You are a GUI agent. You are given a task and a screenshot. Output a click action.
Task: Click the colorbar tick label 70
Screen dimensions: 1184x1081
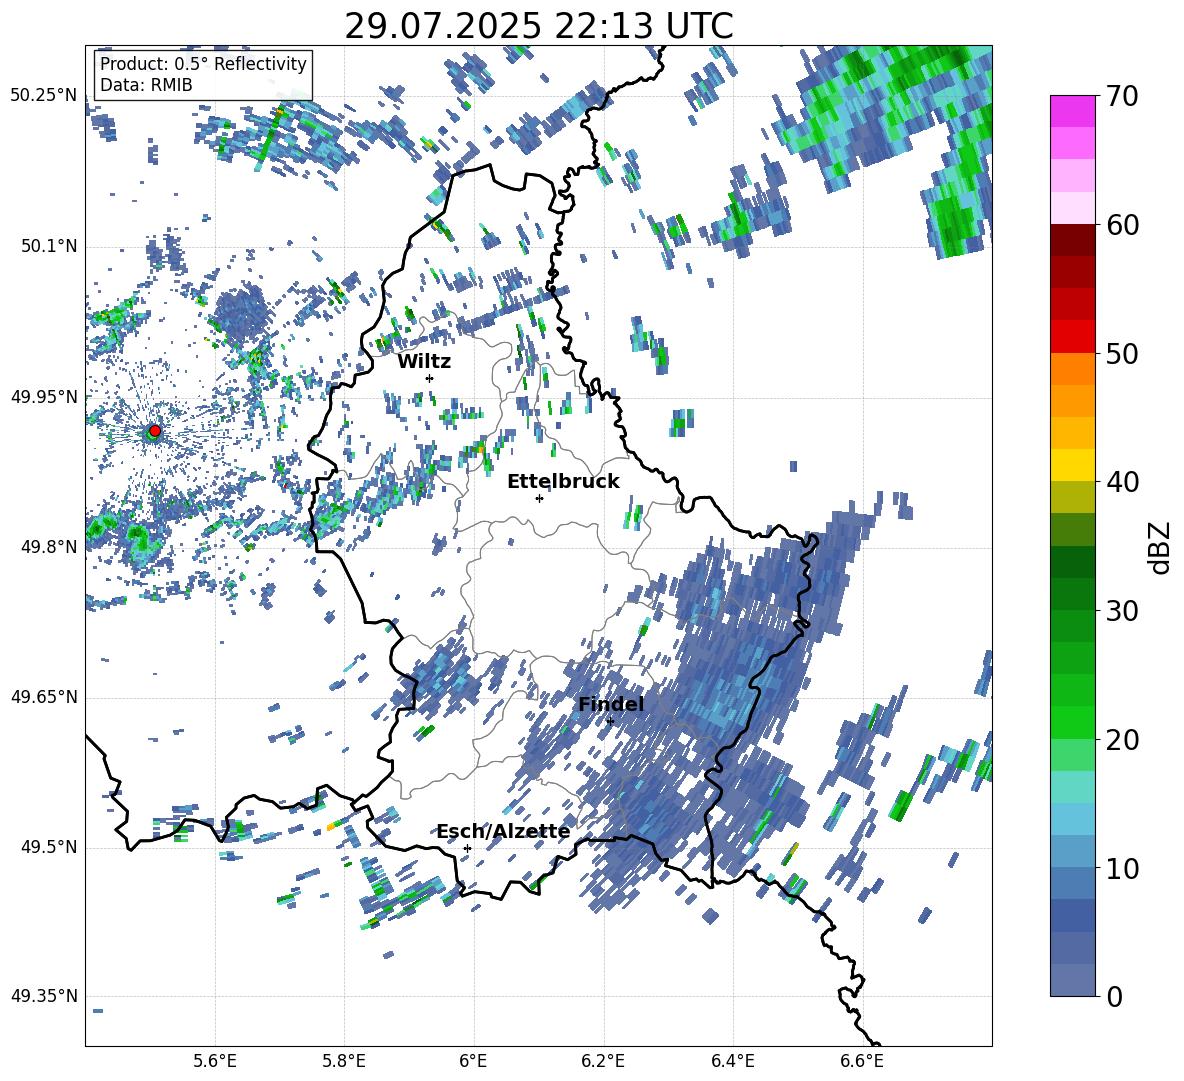(1122, 97)
